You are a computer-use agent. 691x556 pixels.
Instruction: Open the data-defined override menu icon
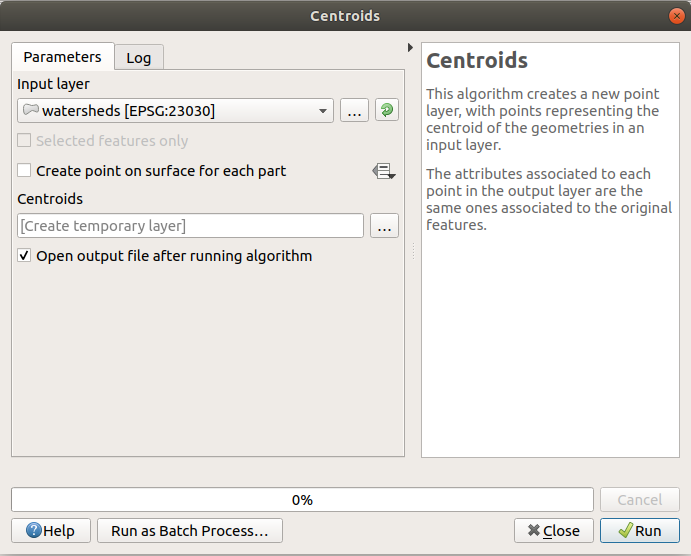pos(384,172)
